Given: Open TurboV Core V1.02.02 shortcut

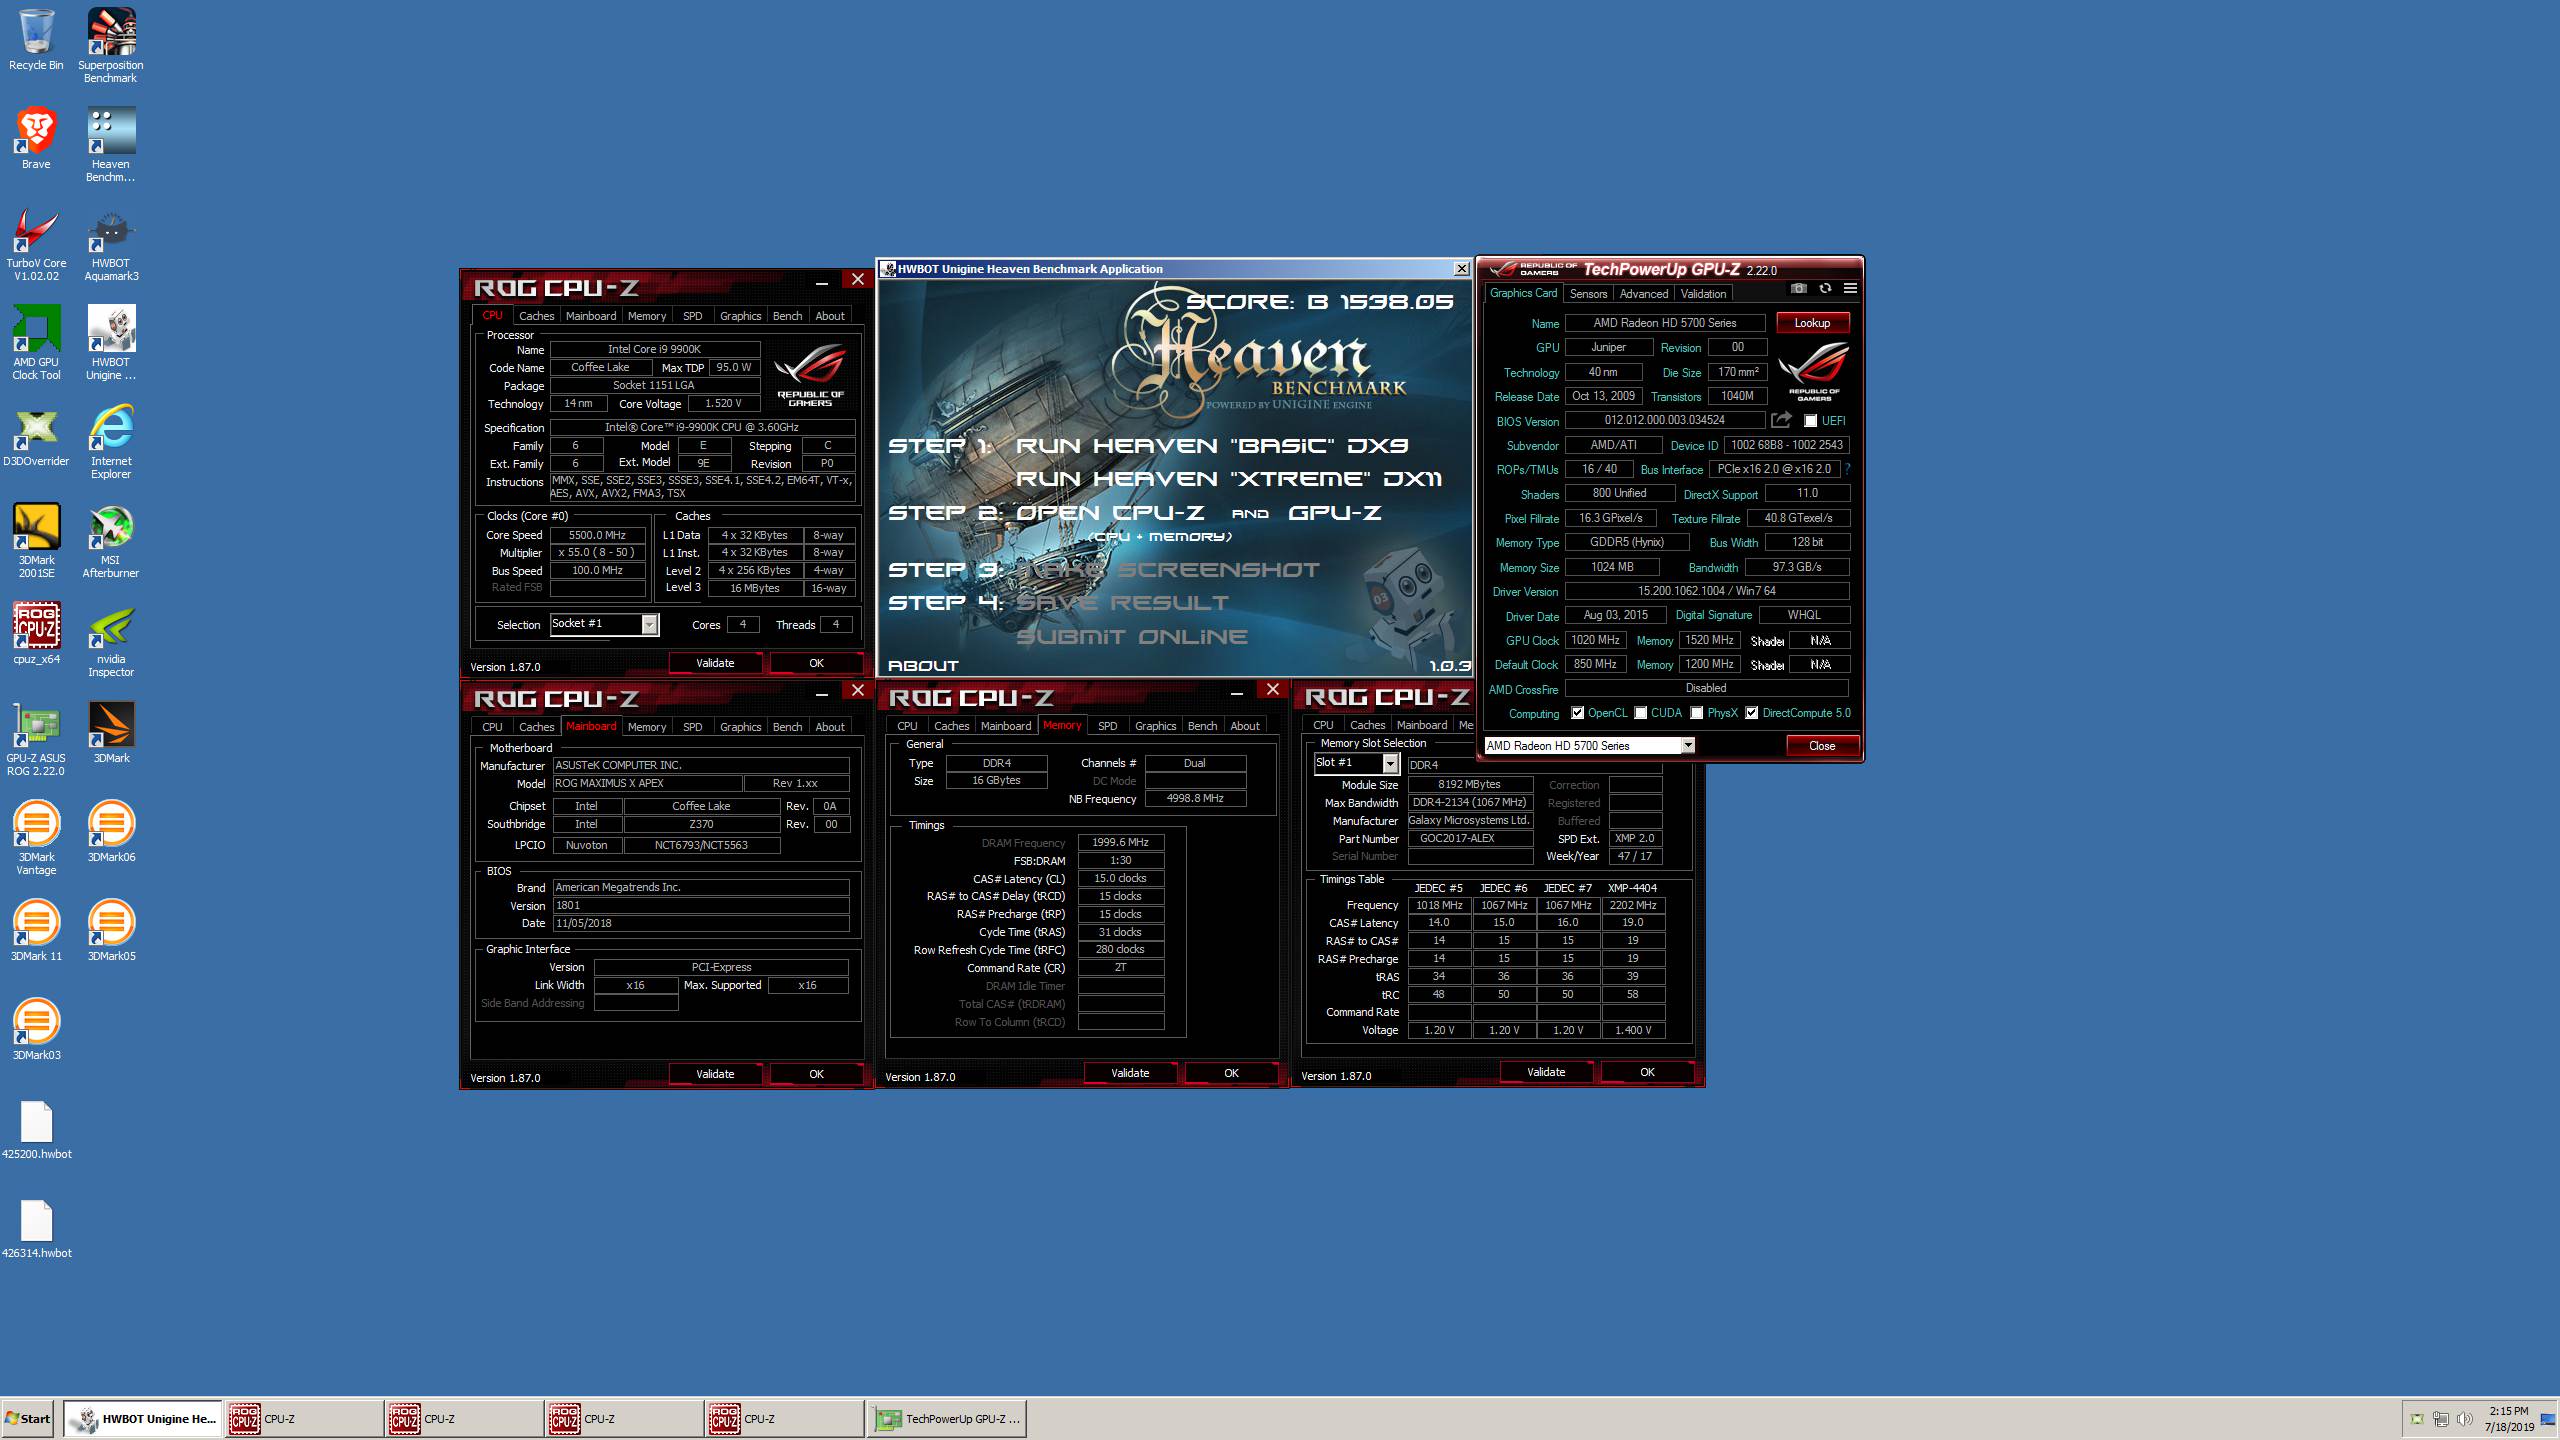Looking at the screenshot, I should (36, 244).
